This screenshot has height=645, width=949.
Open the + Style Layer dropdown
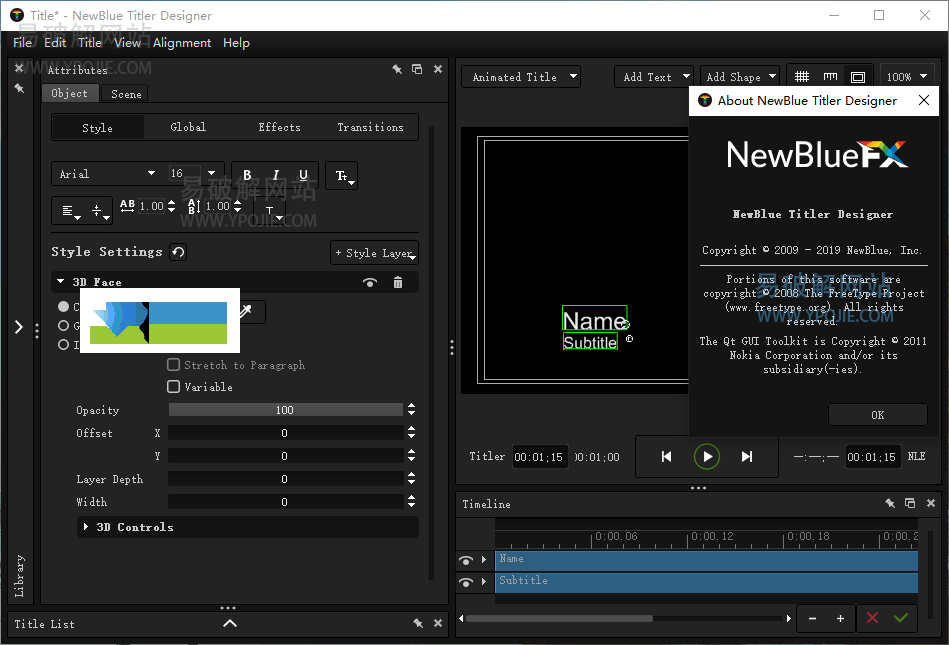tap(375, 253)
